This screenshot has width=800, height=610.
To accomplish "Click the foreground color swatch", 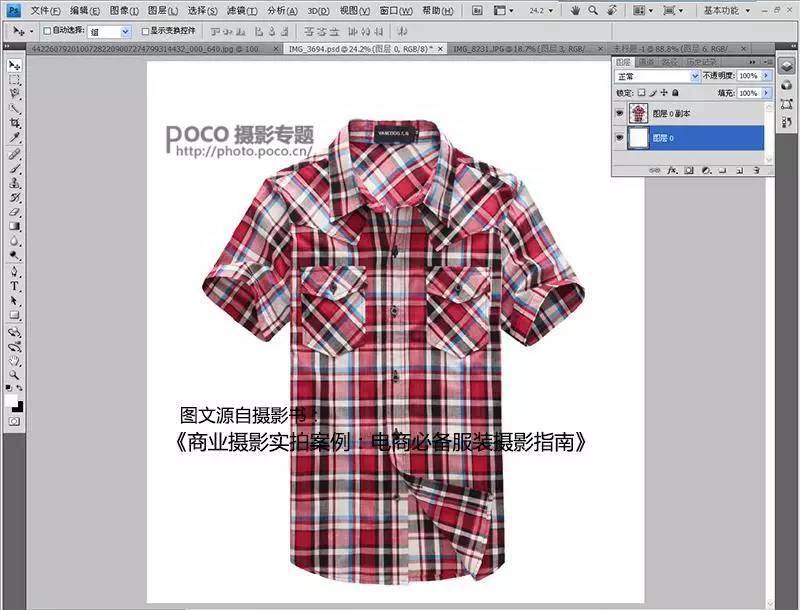I will 10,400.
